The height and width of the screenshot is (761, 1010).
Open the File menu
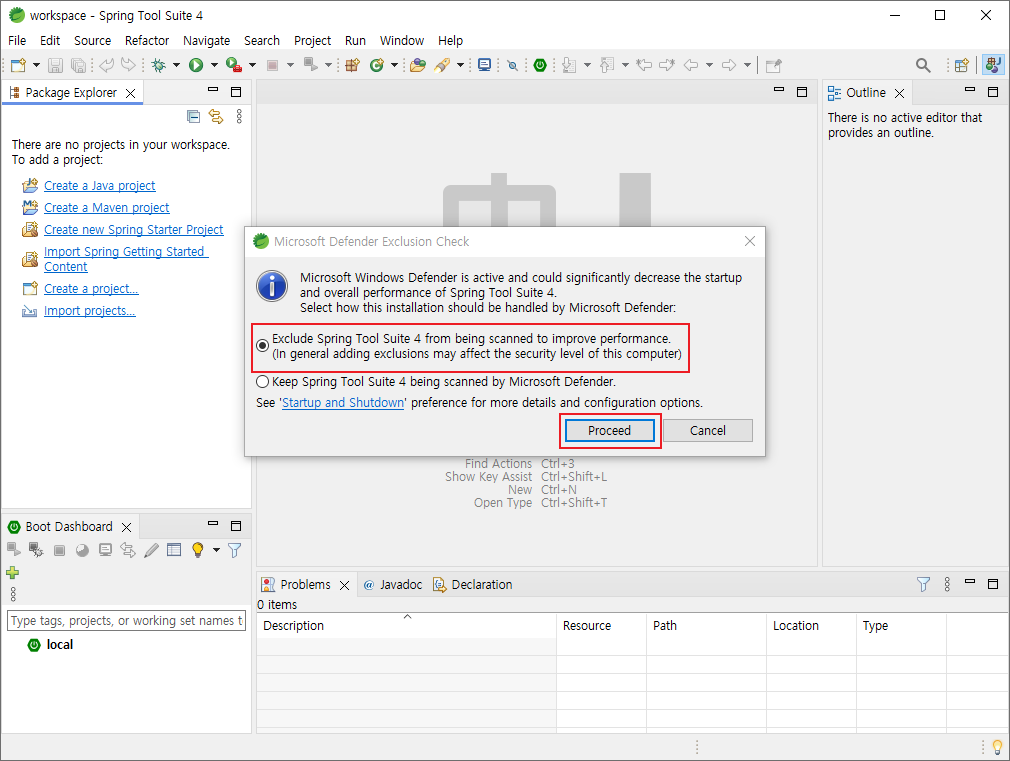coord(17,41)
